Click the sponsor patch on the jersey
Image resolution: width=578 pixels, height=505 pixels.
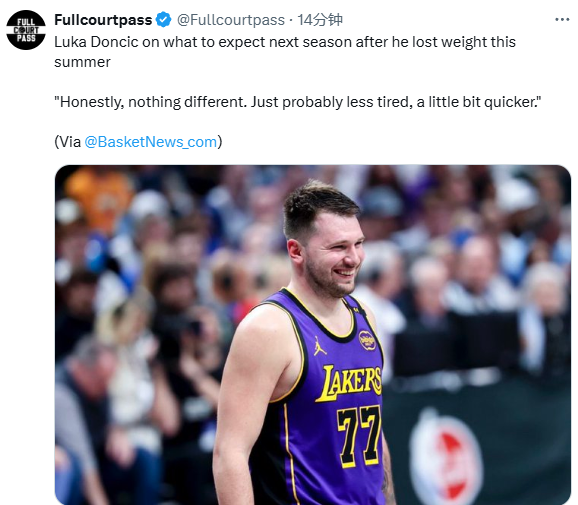coord(367,340)
